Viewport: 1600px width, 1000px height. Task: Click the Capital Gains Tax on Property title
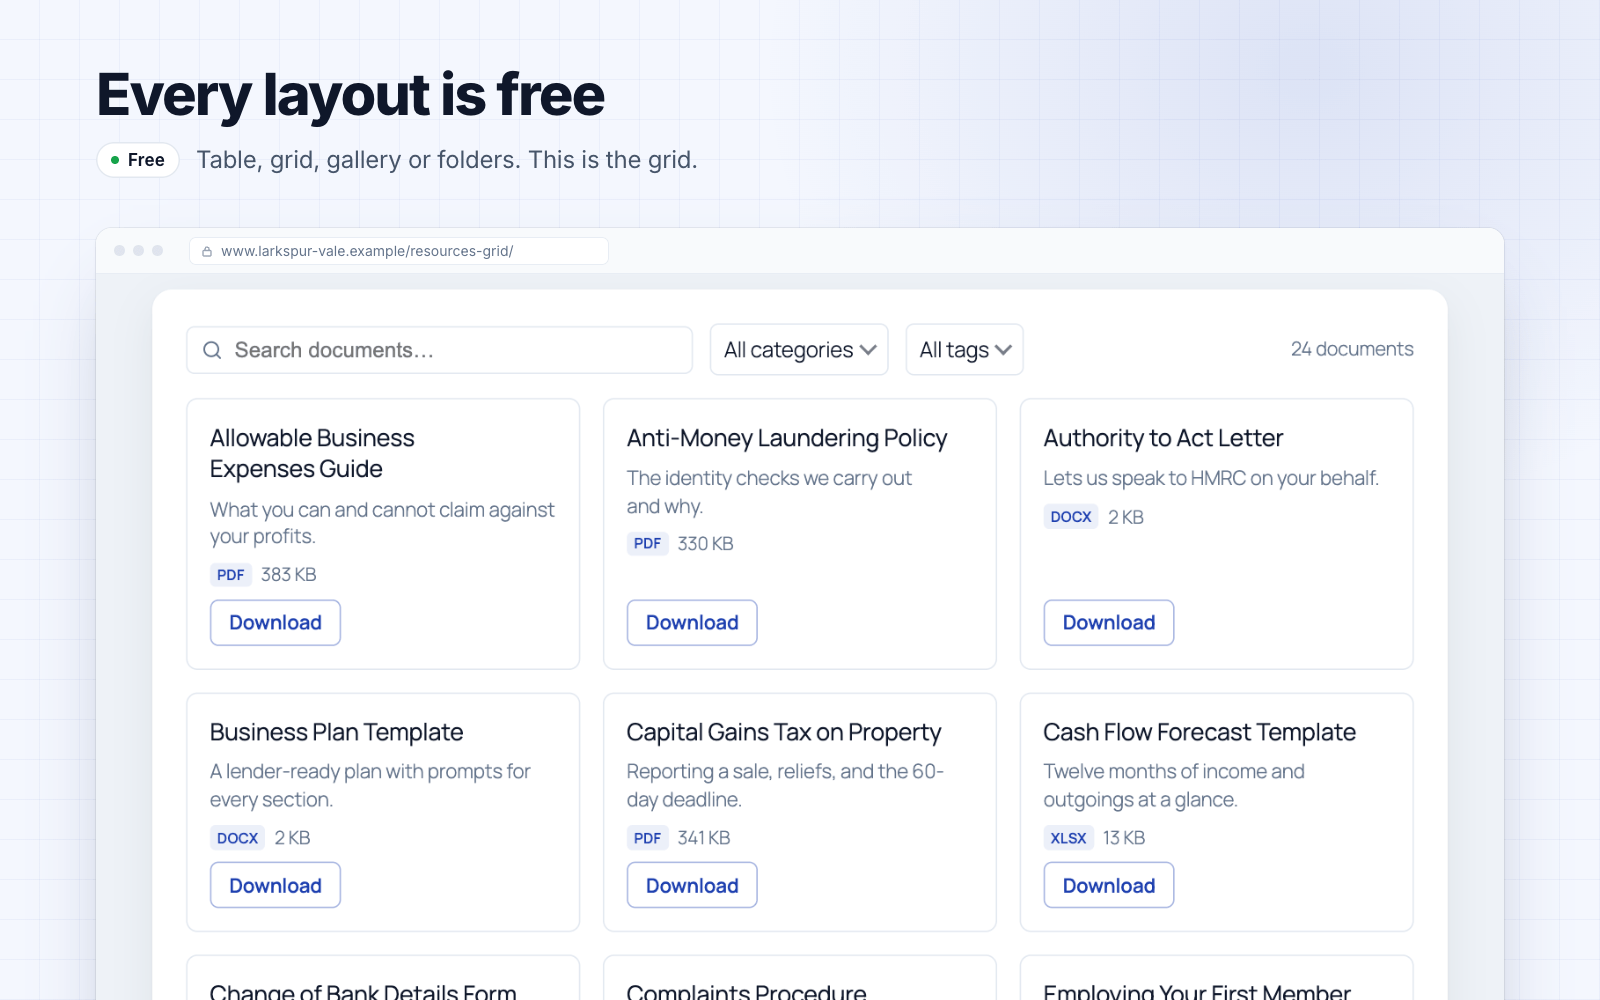pos(784,732)
